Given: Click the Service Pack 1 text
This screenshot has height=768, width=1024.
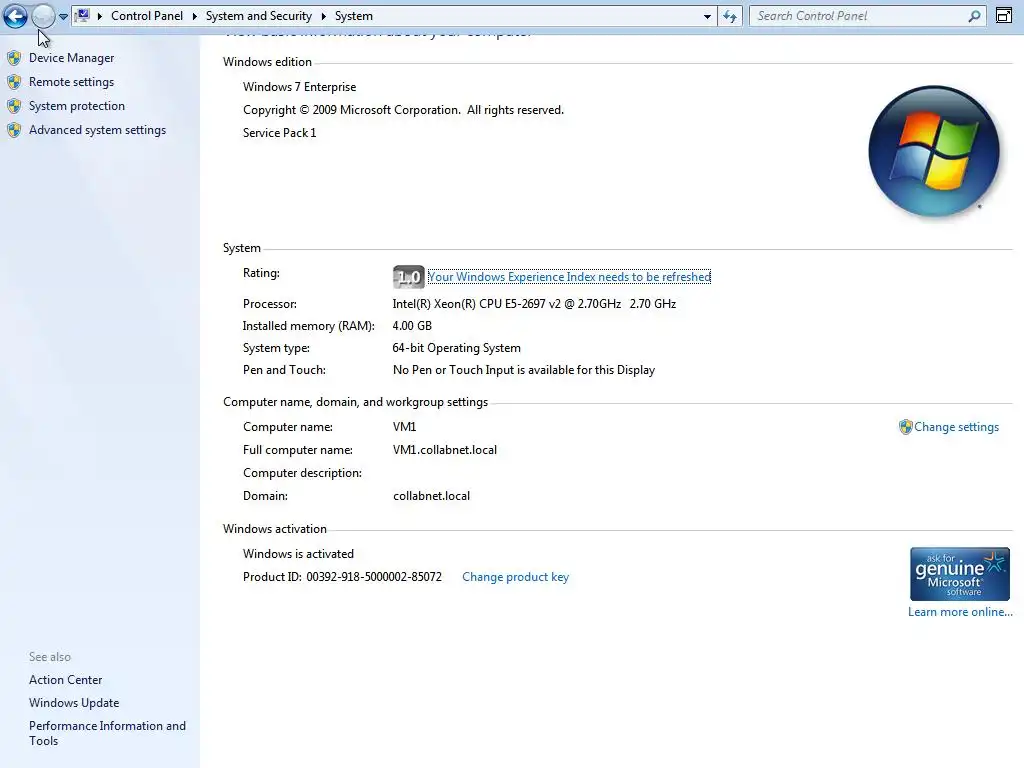Looking at the screenshot, I should point(280,133).
